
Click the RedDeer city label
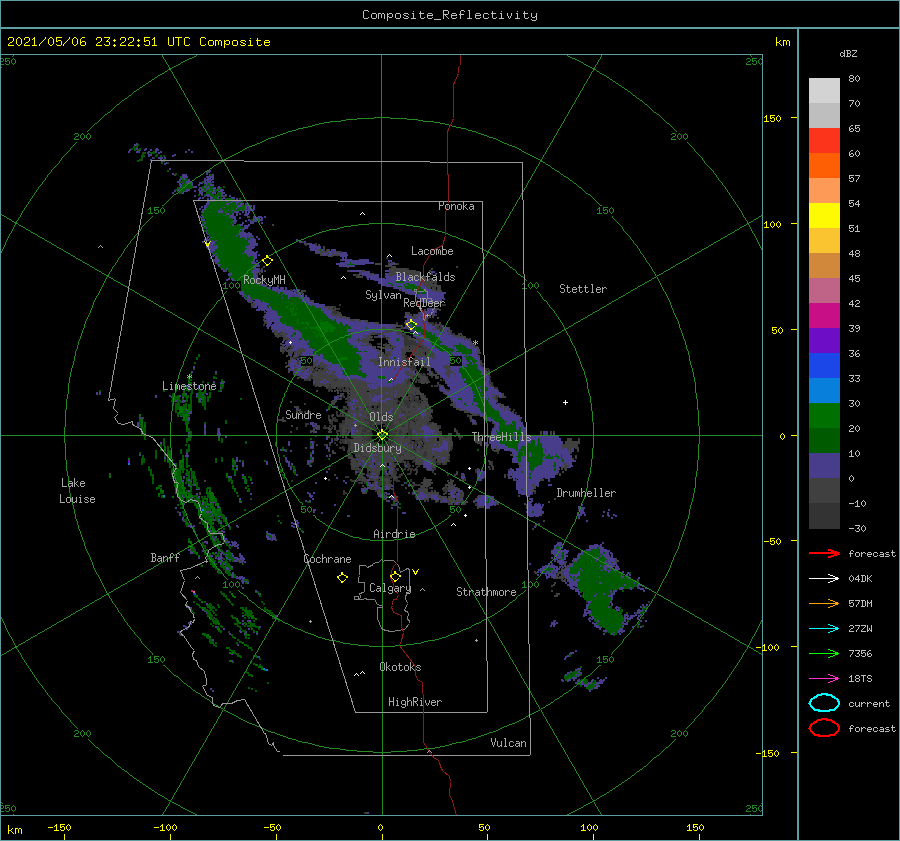424,303
